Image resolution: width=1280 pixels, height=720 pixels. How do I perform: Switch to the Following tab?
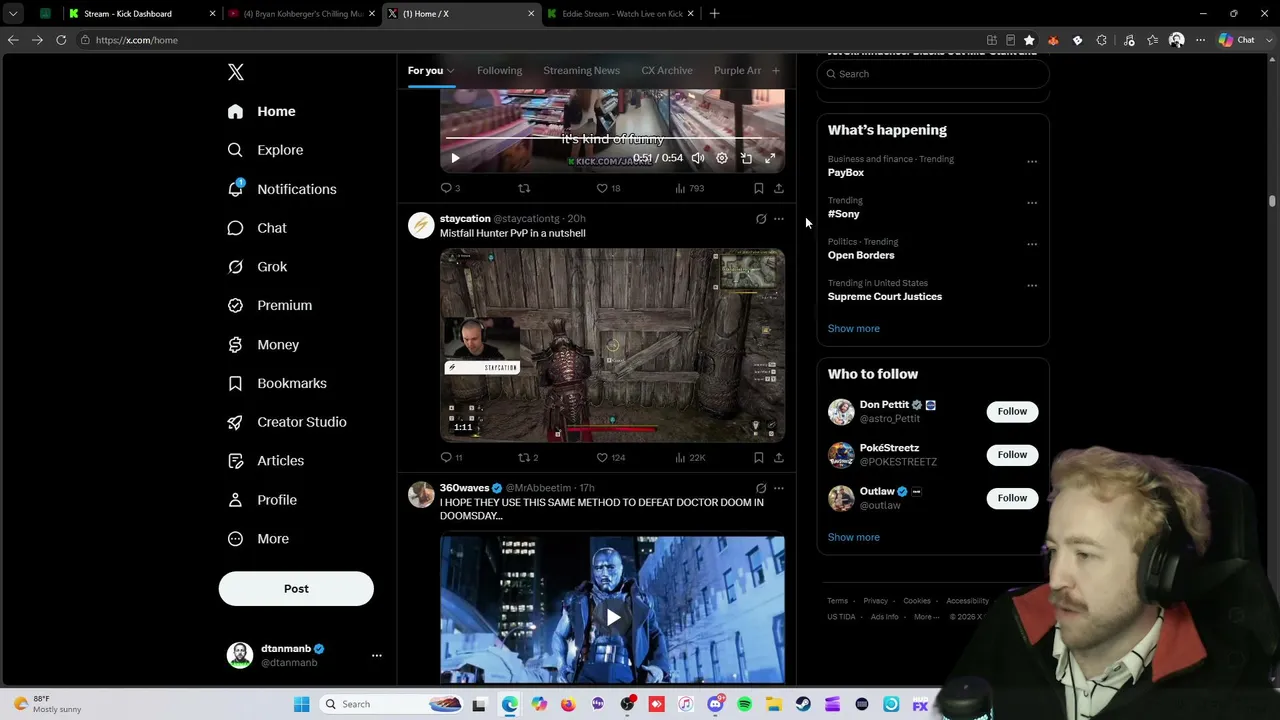pos(499,71)
